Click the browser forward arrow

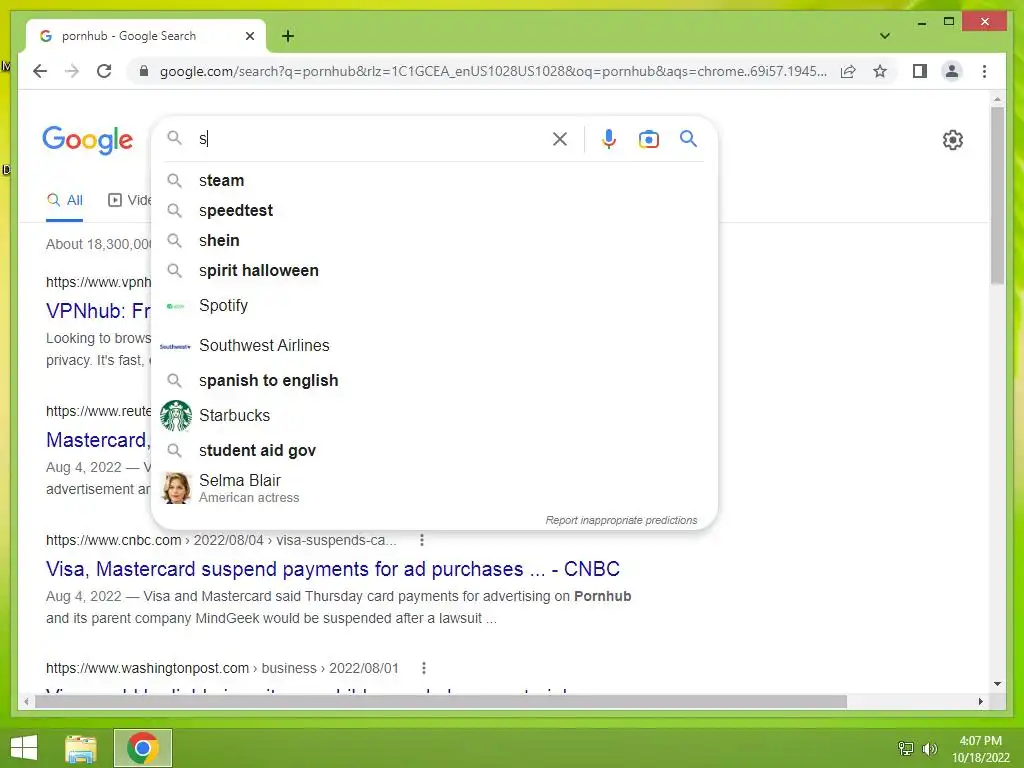pos(72,71)
